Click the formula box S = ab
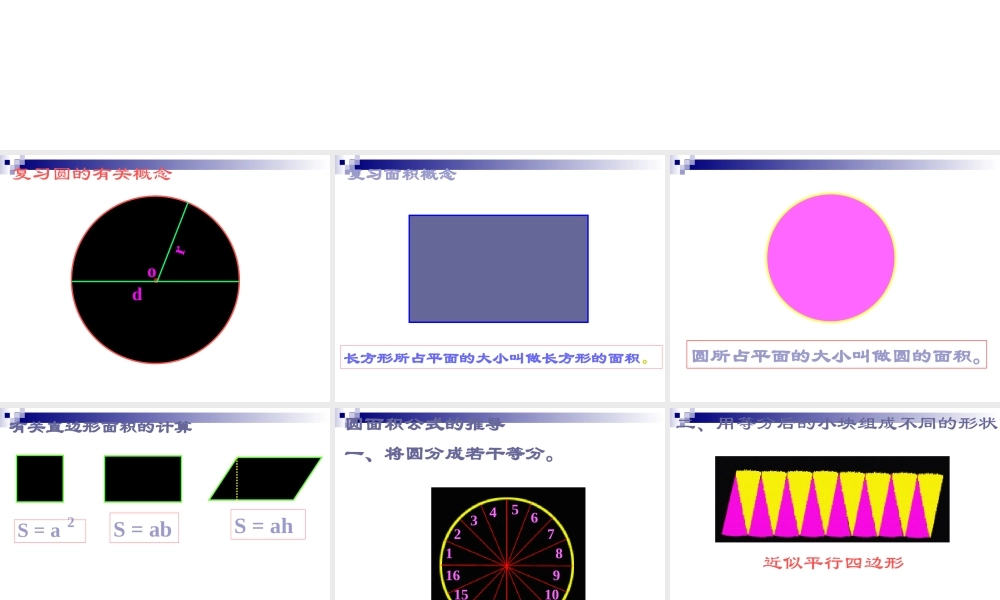Viewport: 1000px width, 600px height. click(x=143, y=528)
